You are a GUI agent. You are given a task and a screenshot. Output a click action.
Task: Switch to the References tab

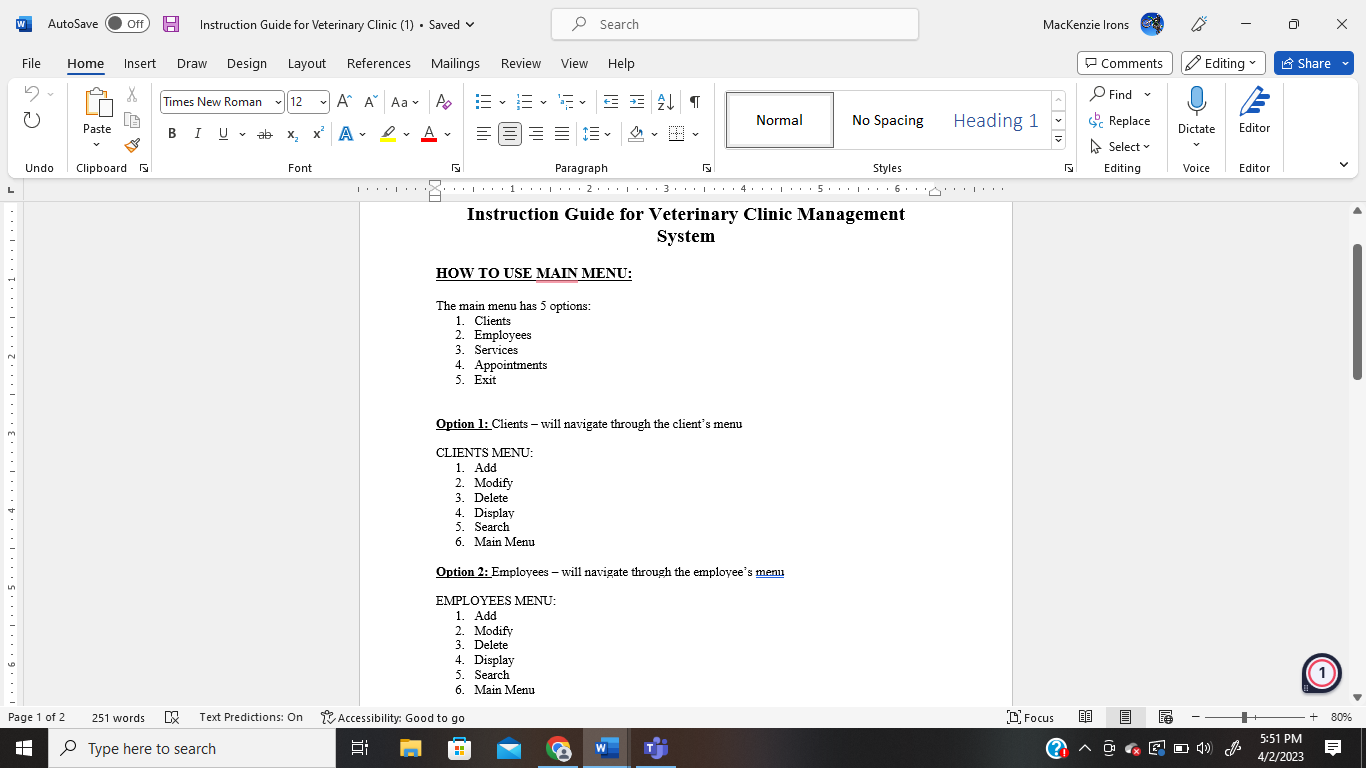tap(378, 63)
